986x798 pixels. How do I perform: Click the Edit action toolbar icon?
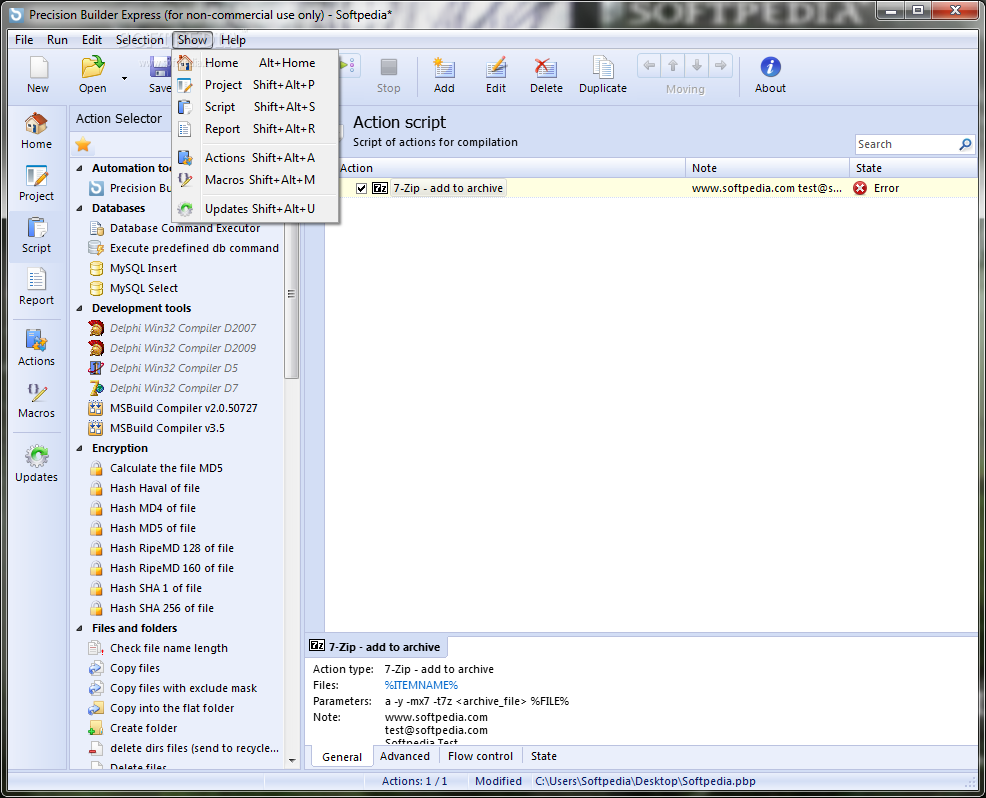(x=496, y=67)
